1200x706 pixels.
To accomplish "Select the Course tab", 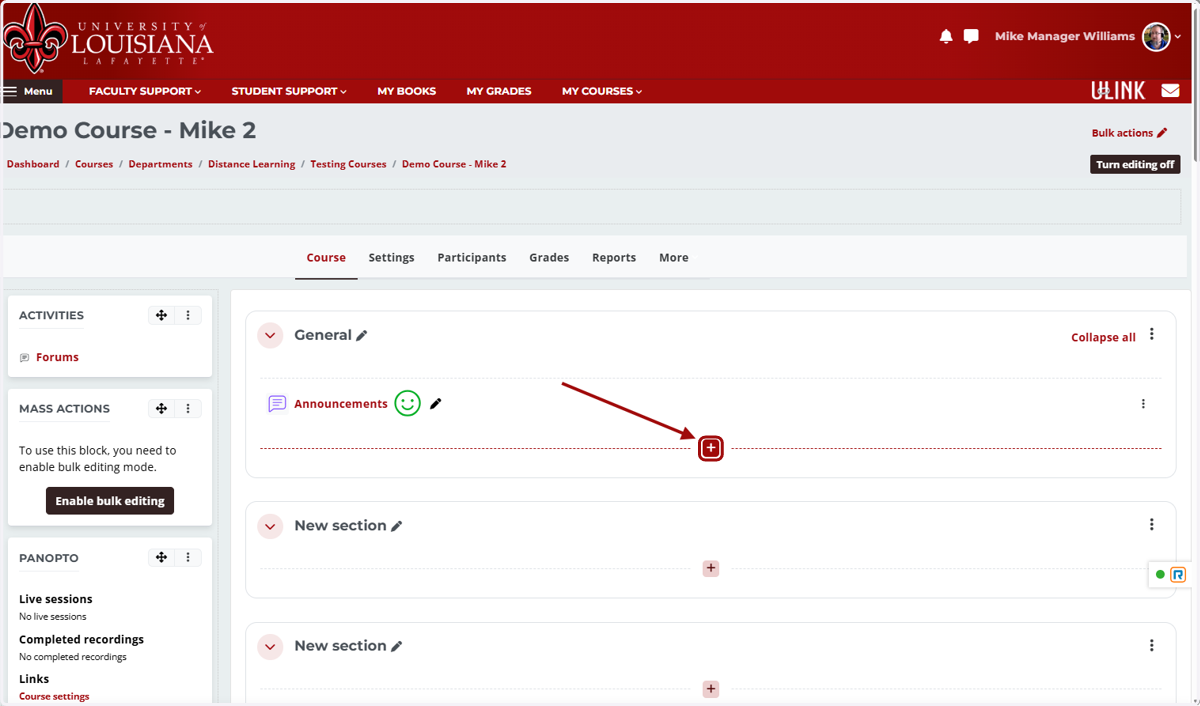I will click(x=326, y=257).
